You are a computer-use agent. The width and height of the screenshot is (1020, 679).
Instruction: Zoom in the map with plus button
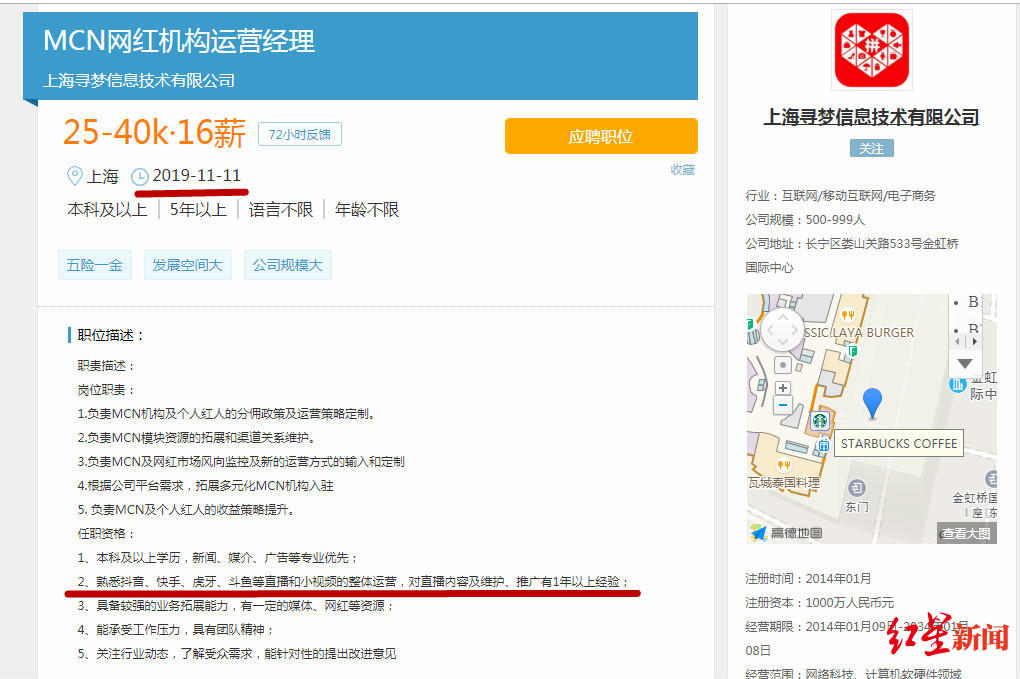(783, 388)
